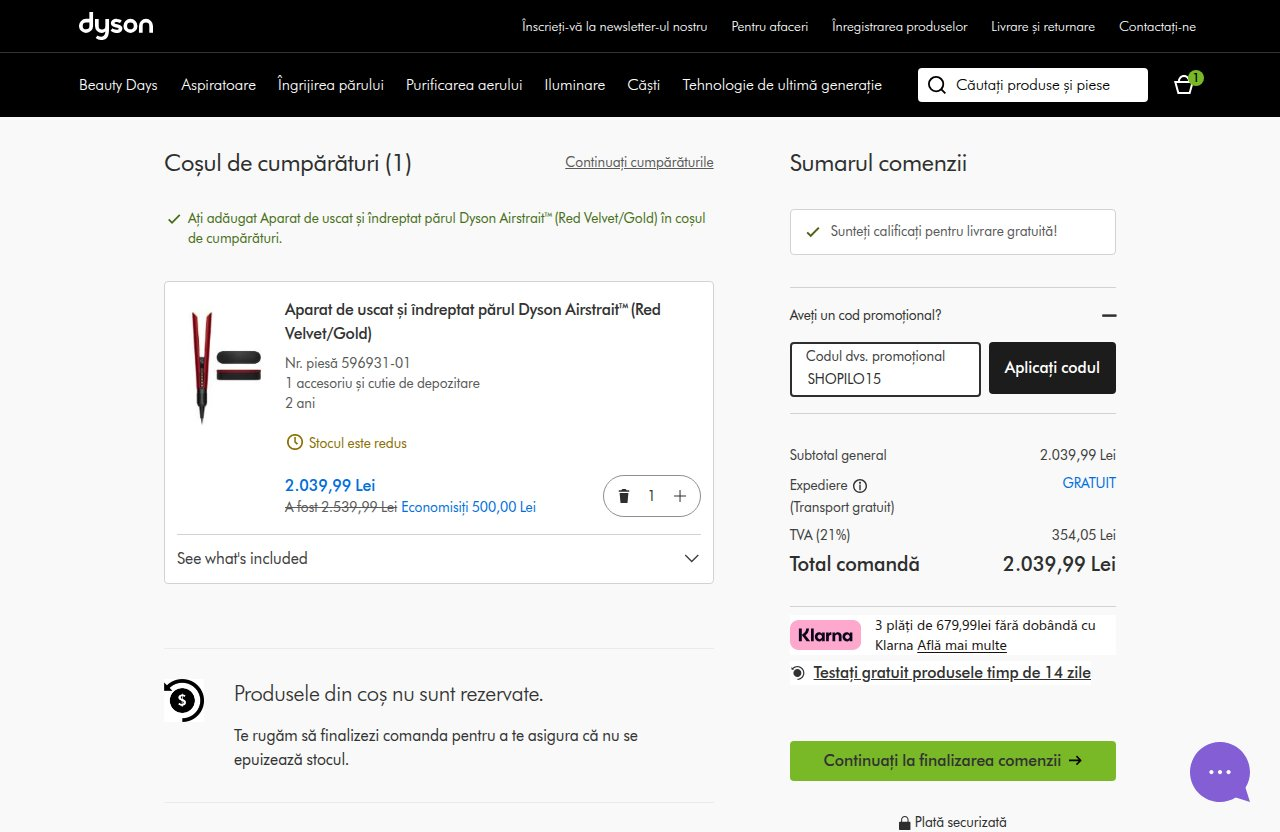The image size is (1280, 832).
Task: Click the 2 ani warranty text
Action: [x=300, y=403]
